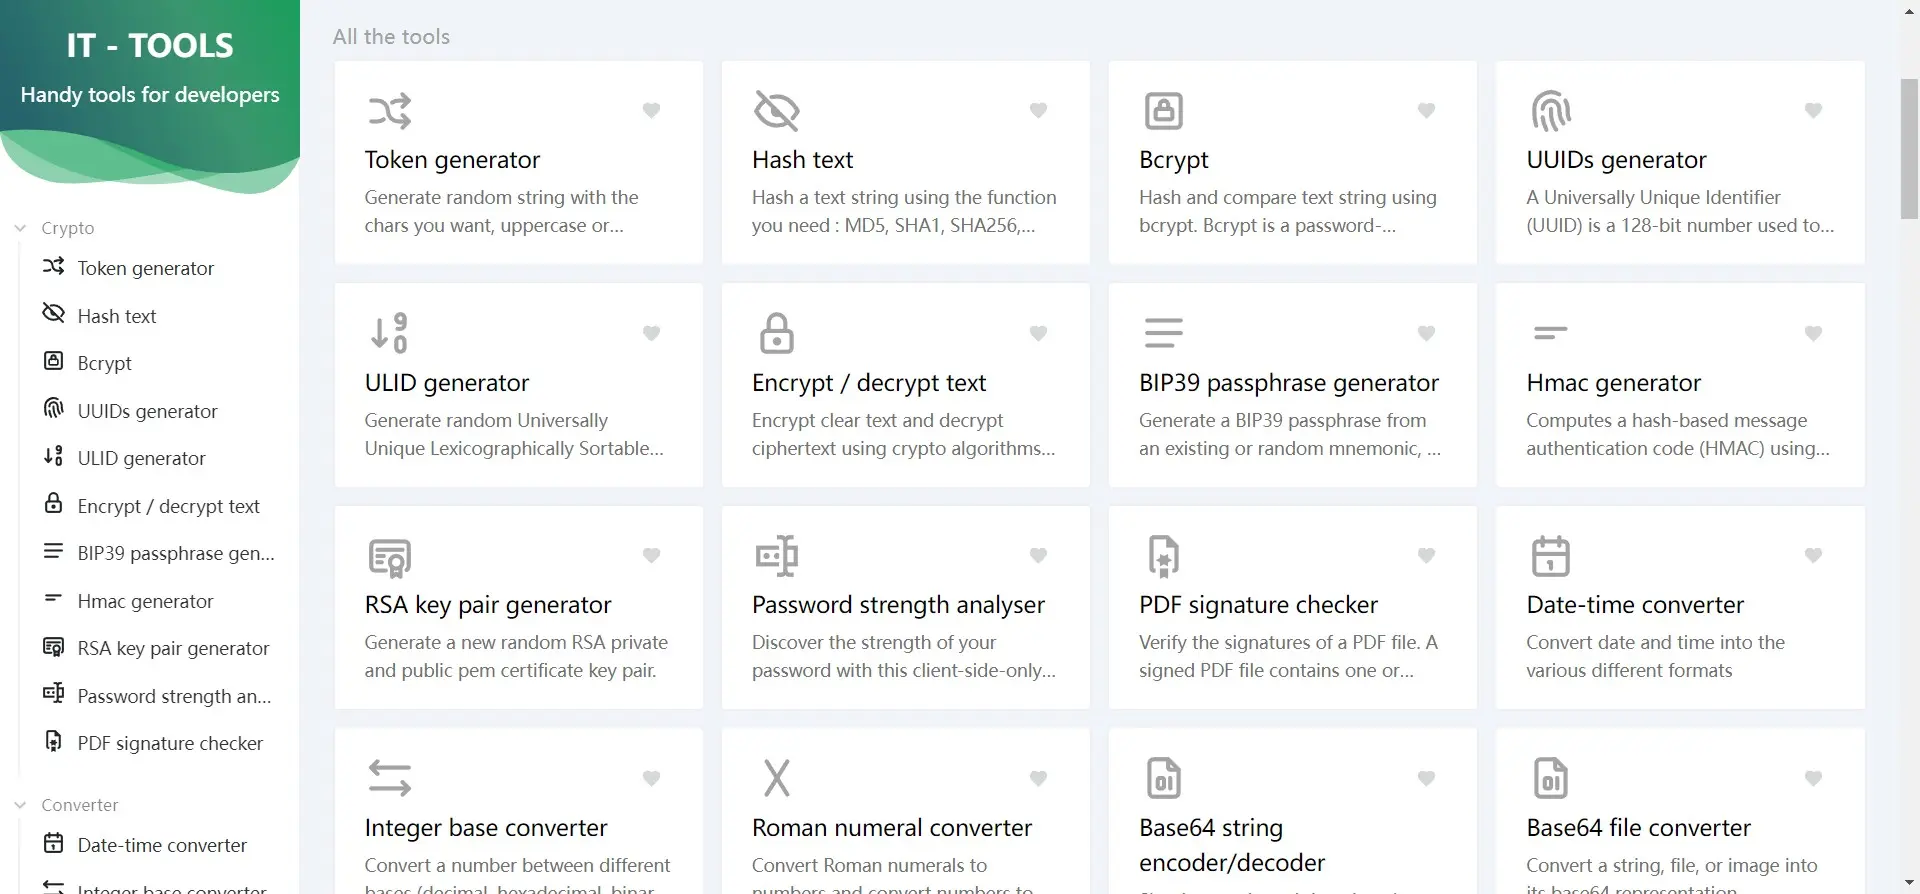Mark Hmac generator as favorite
The width and height of the screenshot is (1920, 894).
click(1813, 333)
